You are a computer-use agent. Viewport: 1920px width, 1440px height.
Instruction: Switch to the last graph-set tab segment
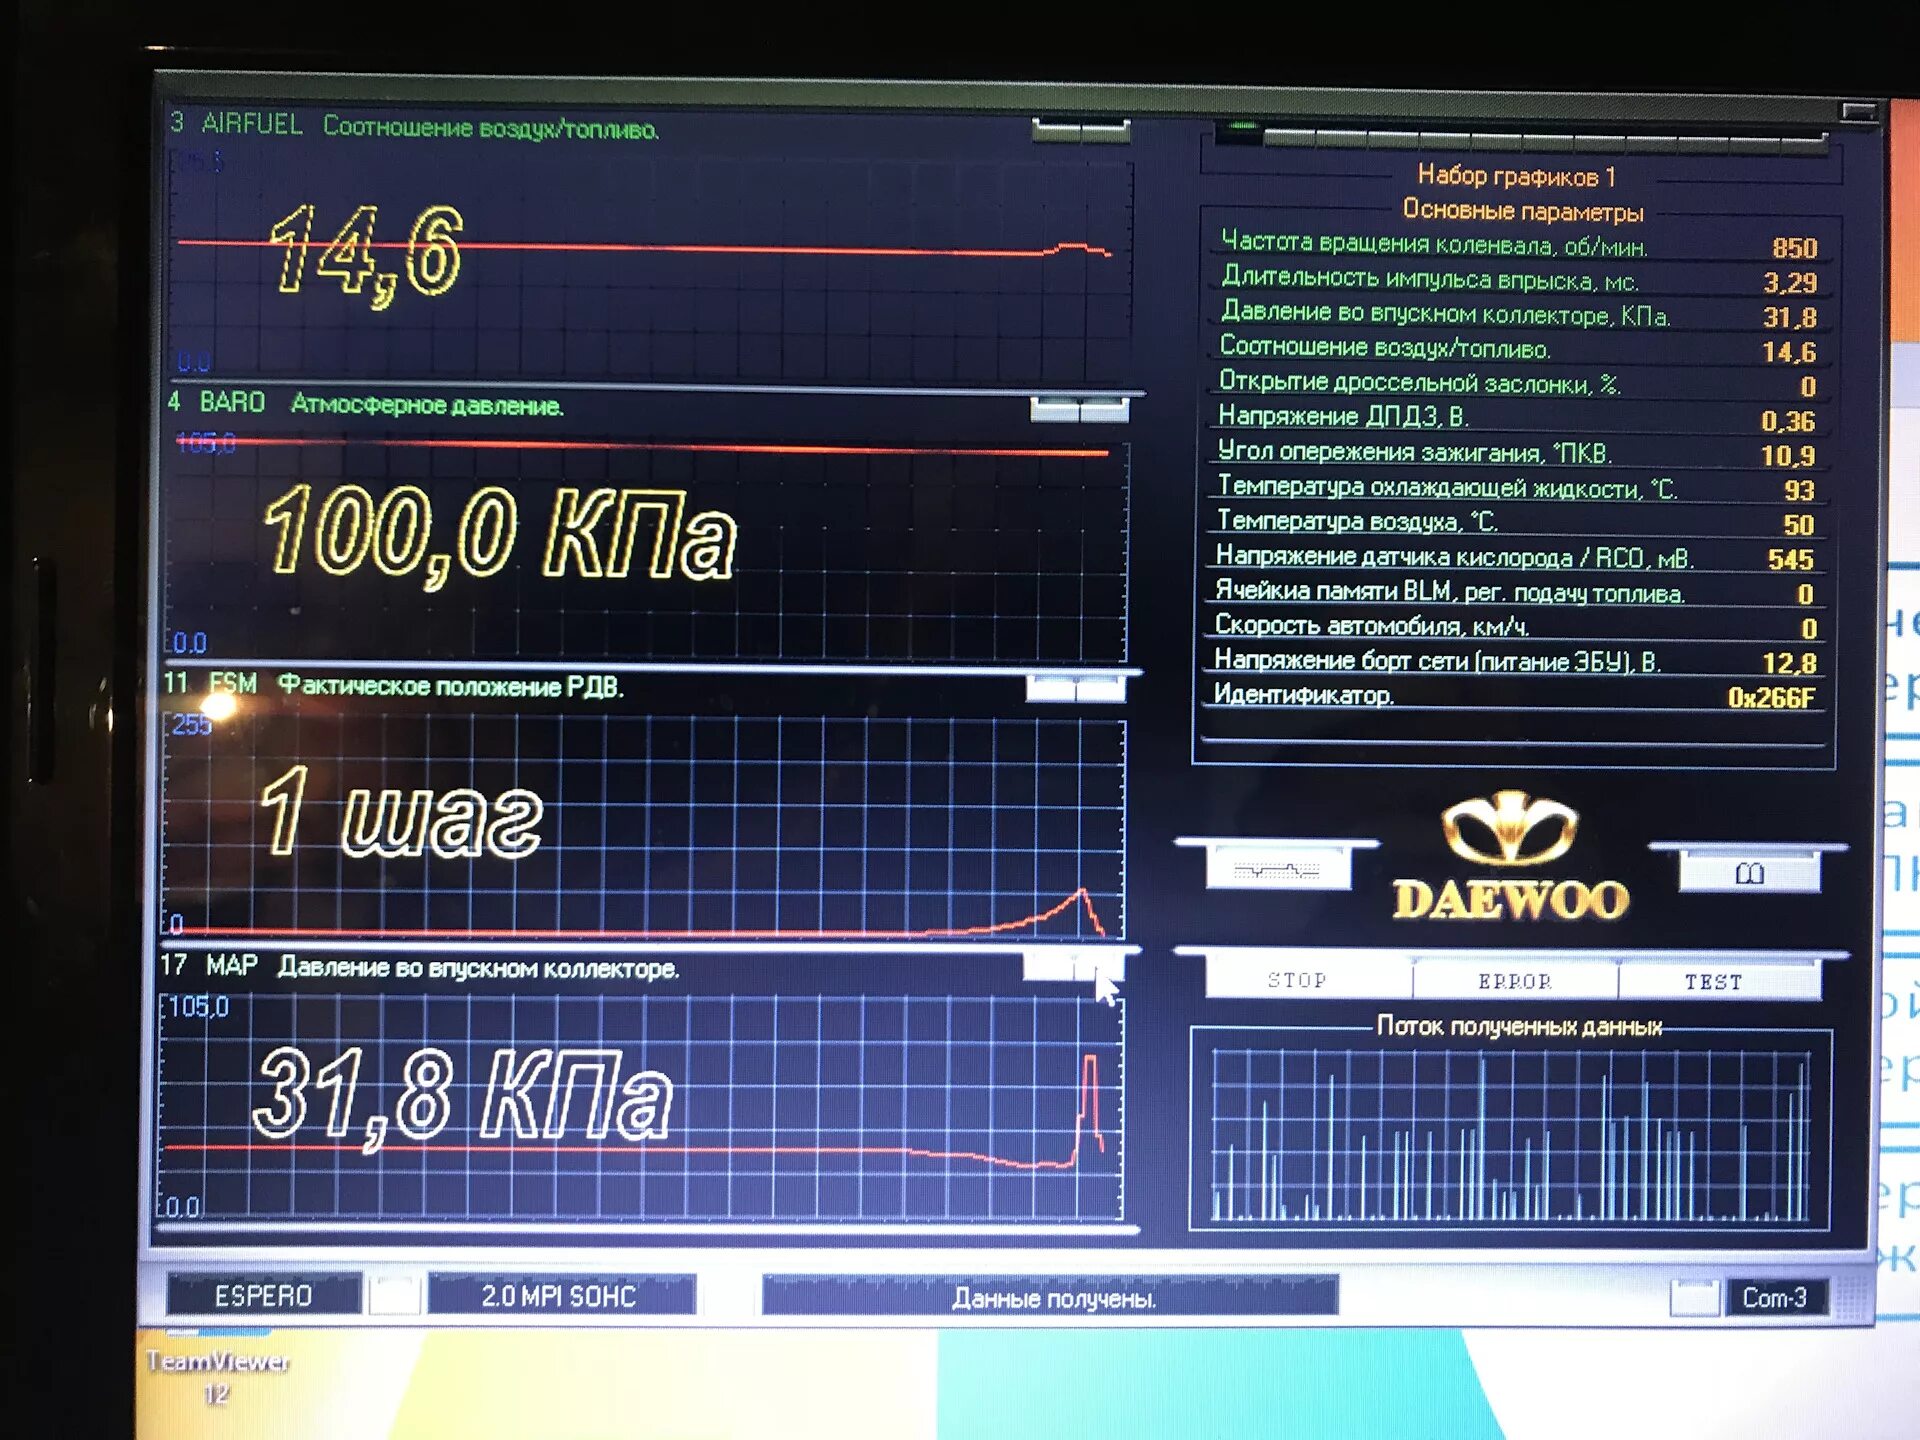pyautogui.click(x=1804, y=144)
